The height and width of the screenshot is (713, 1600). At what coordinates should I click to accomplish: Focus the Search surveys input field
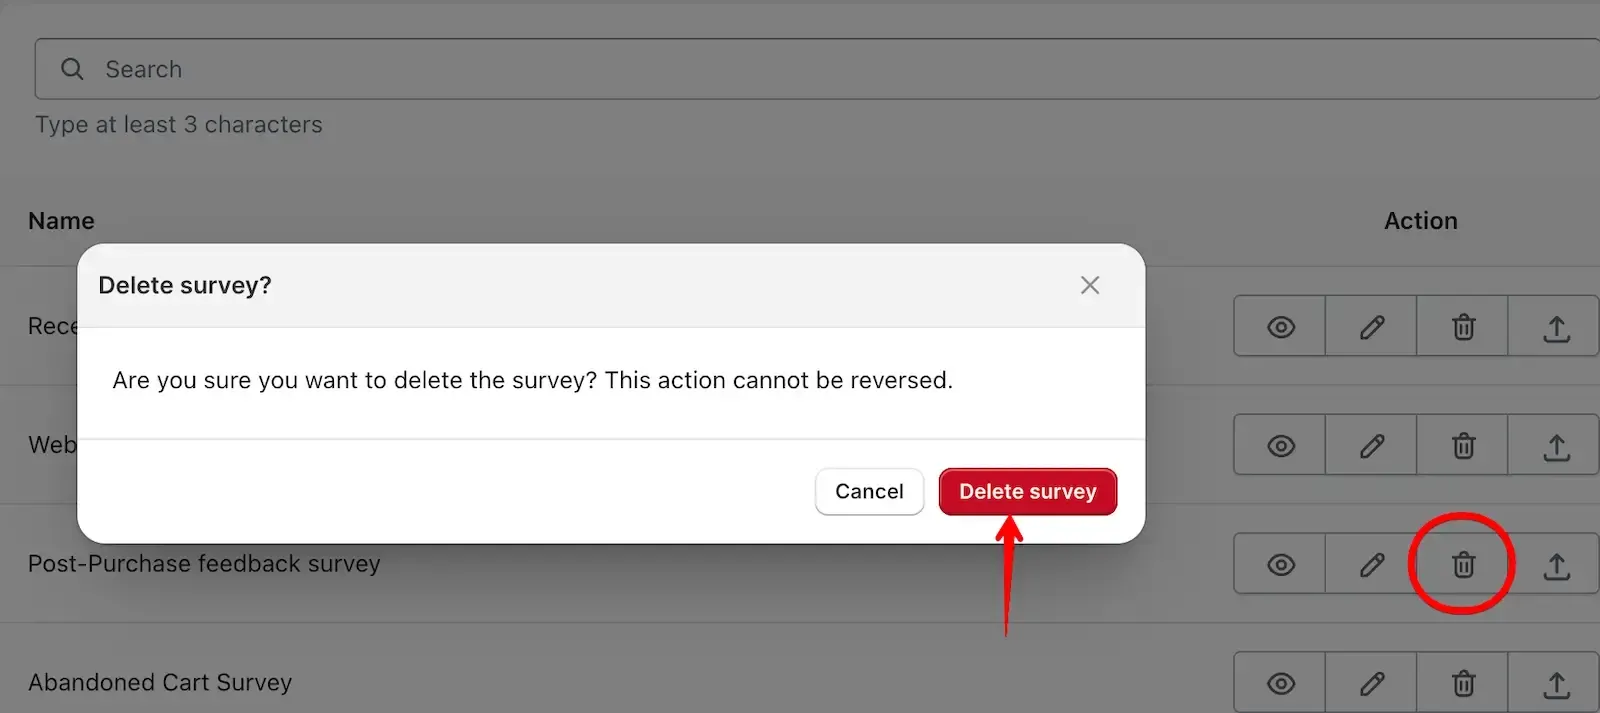pos(817,69)
